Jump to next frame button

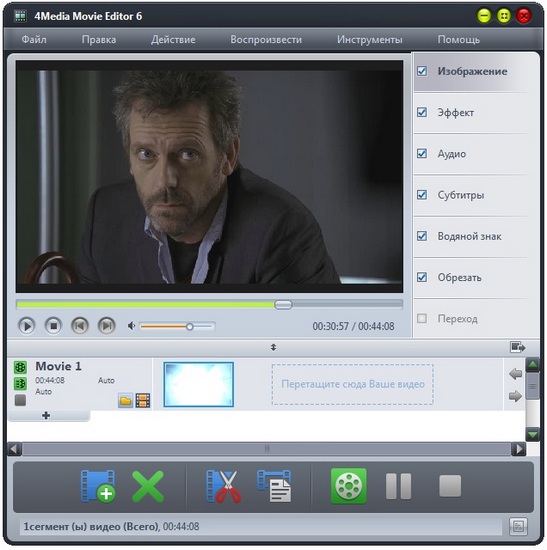click(107, 326)
